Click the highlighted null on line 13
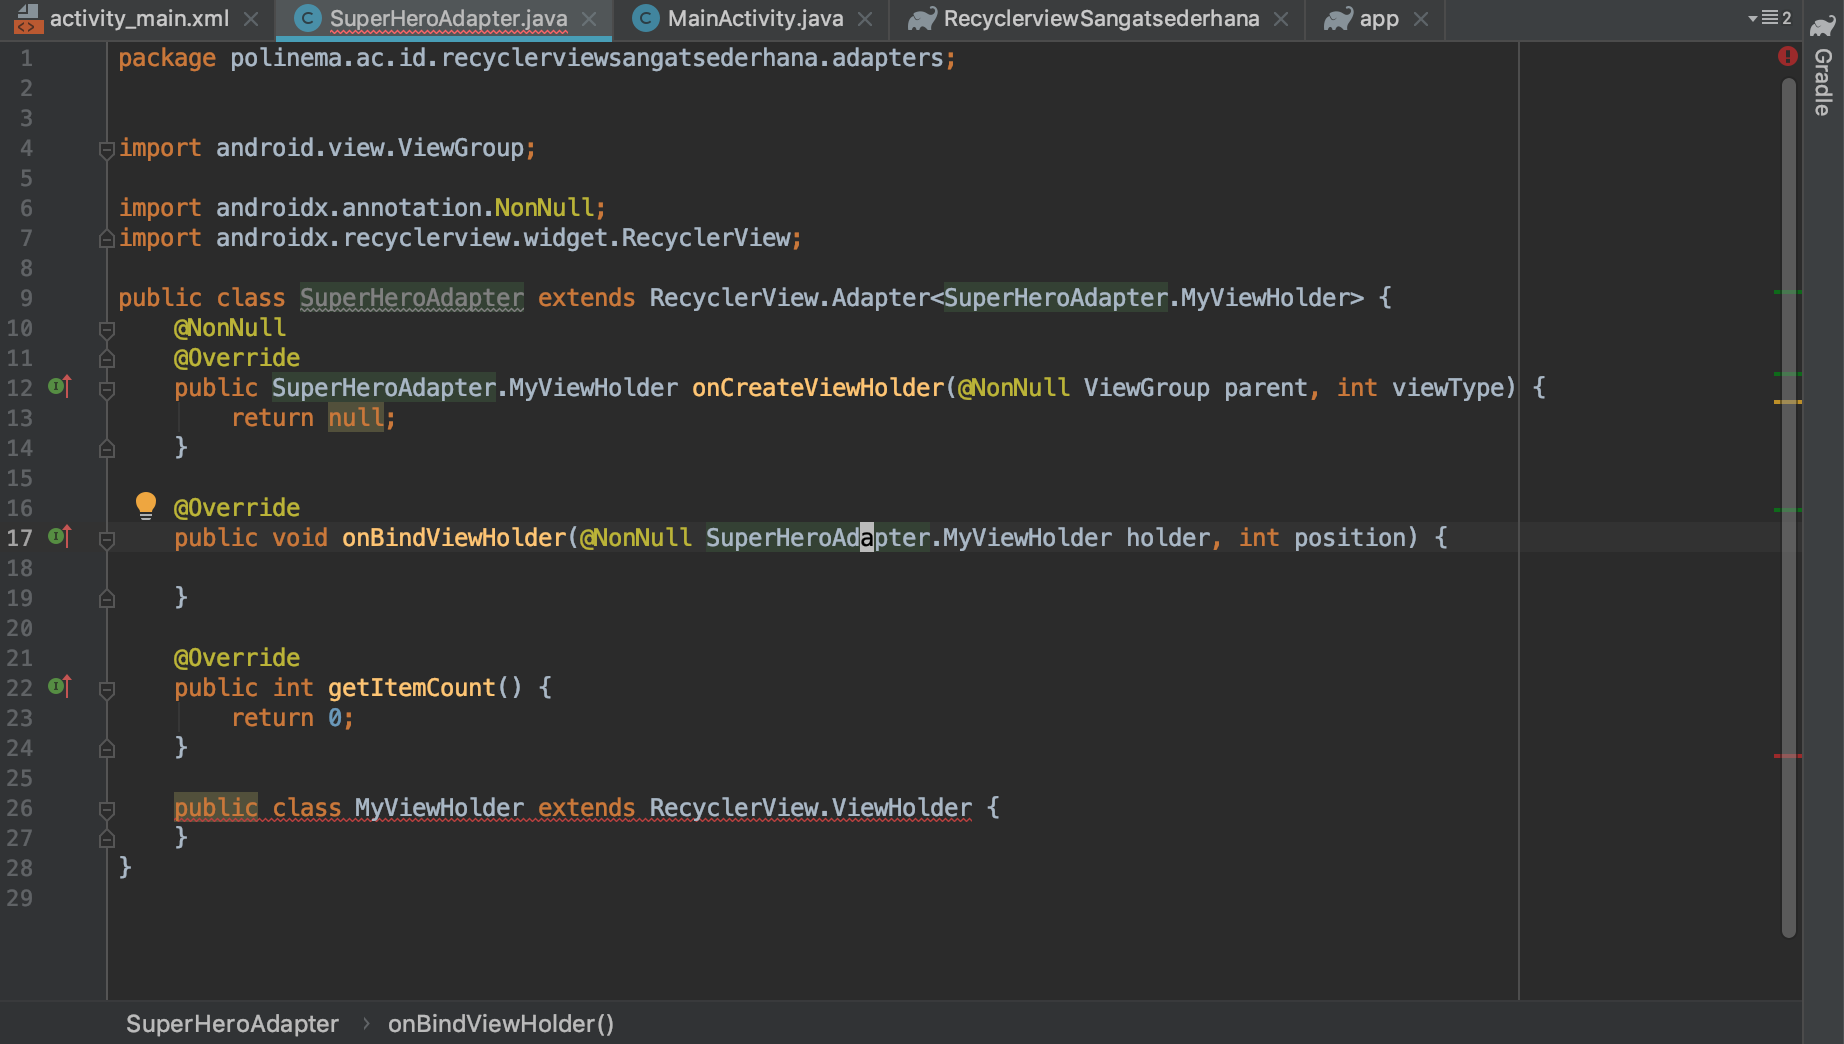Screen dimensions: 1844x1044 point(355,418)
